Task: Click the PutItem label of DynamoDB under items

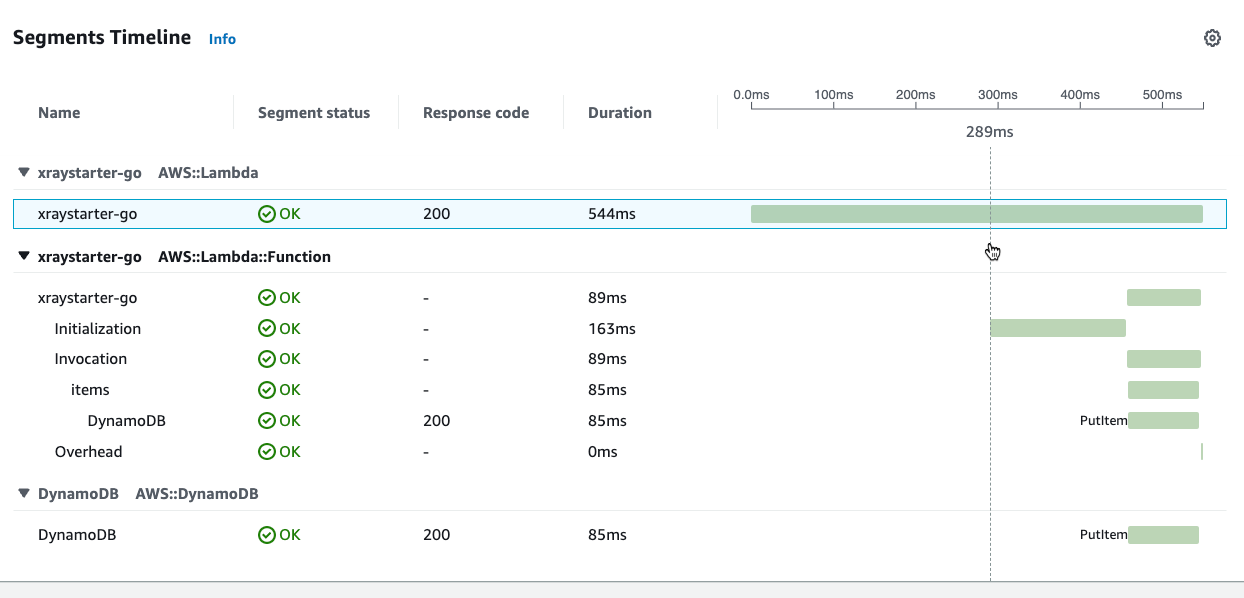Action: [x=1104, y=421]
